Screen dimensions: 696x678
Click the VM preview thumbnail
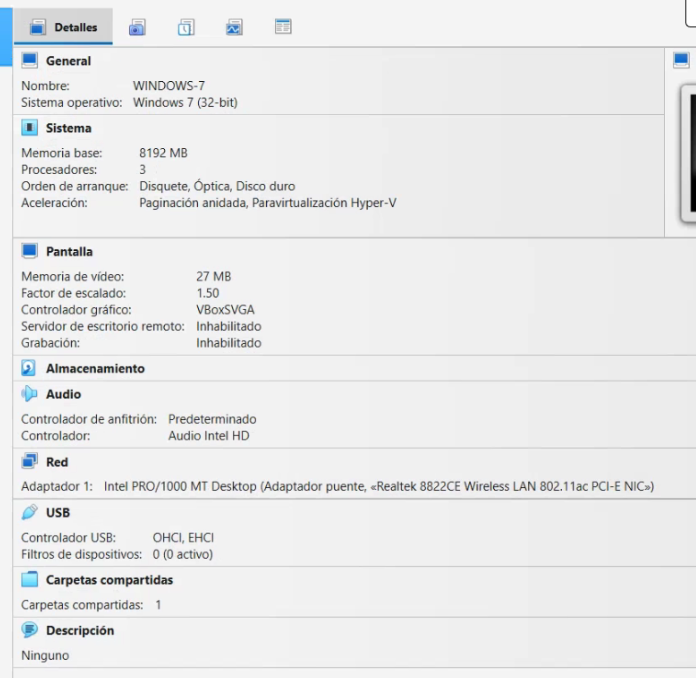click(689, 153)
